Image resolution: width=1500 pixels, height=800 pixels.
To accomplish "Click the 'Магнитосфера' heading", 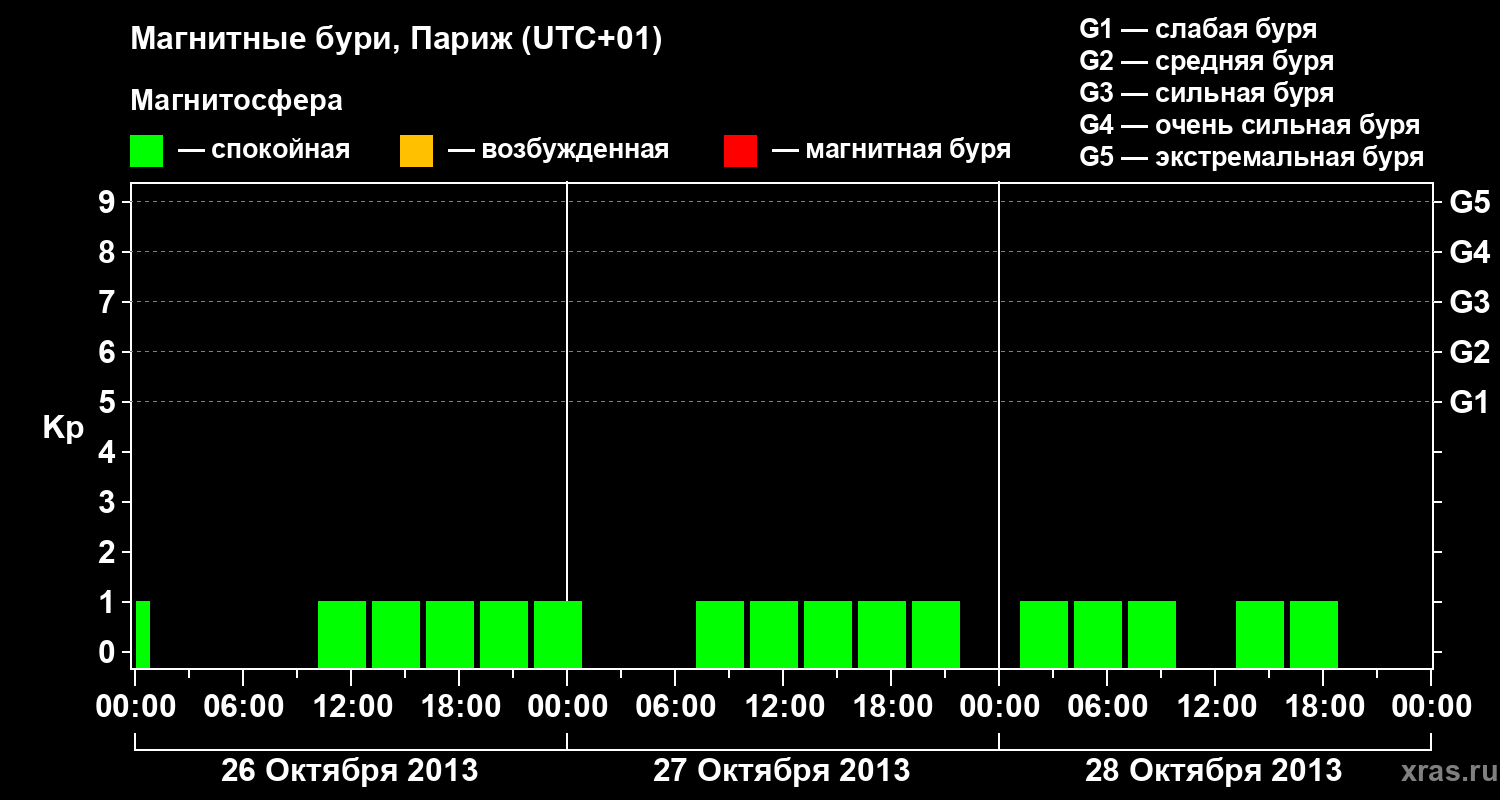I will (x=236, y=101).
